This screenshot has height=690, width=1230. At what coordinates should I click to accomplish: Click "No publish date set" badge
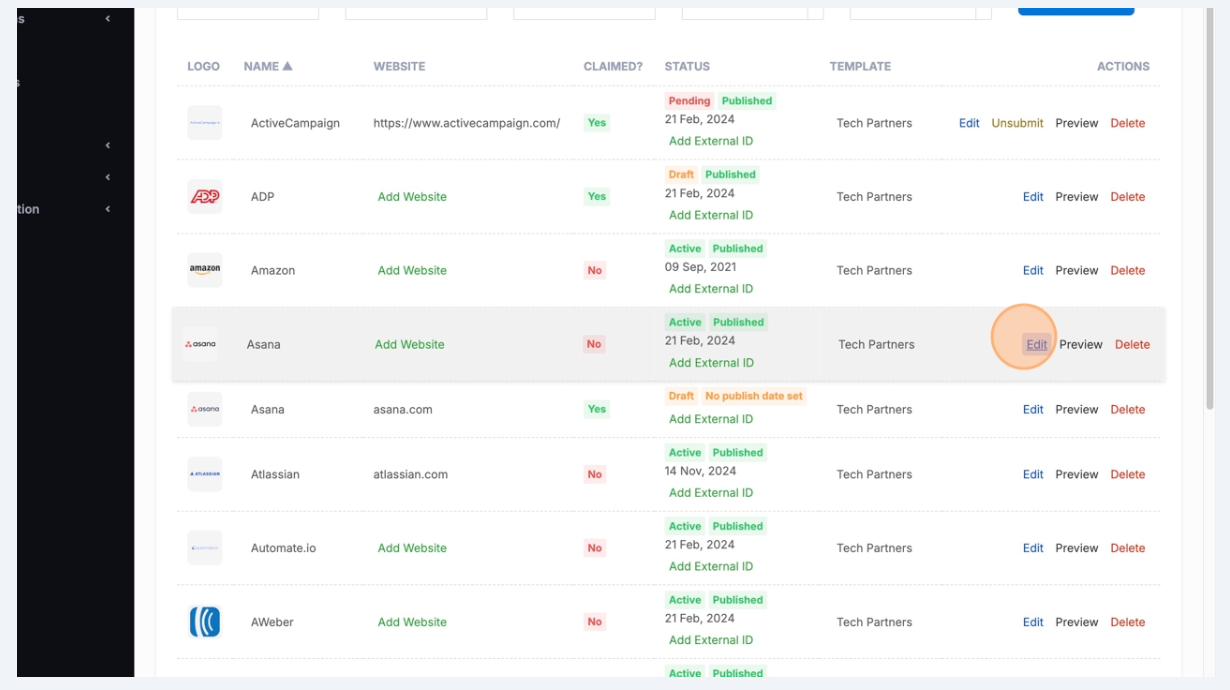pyautogui.click(x=754, y=396)
